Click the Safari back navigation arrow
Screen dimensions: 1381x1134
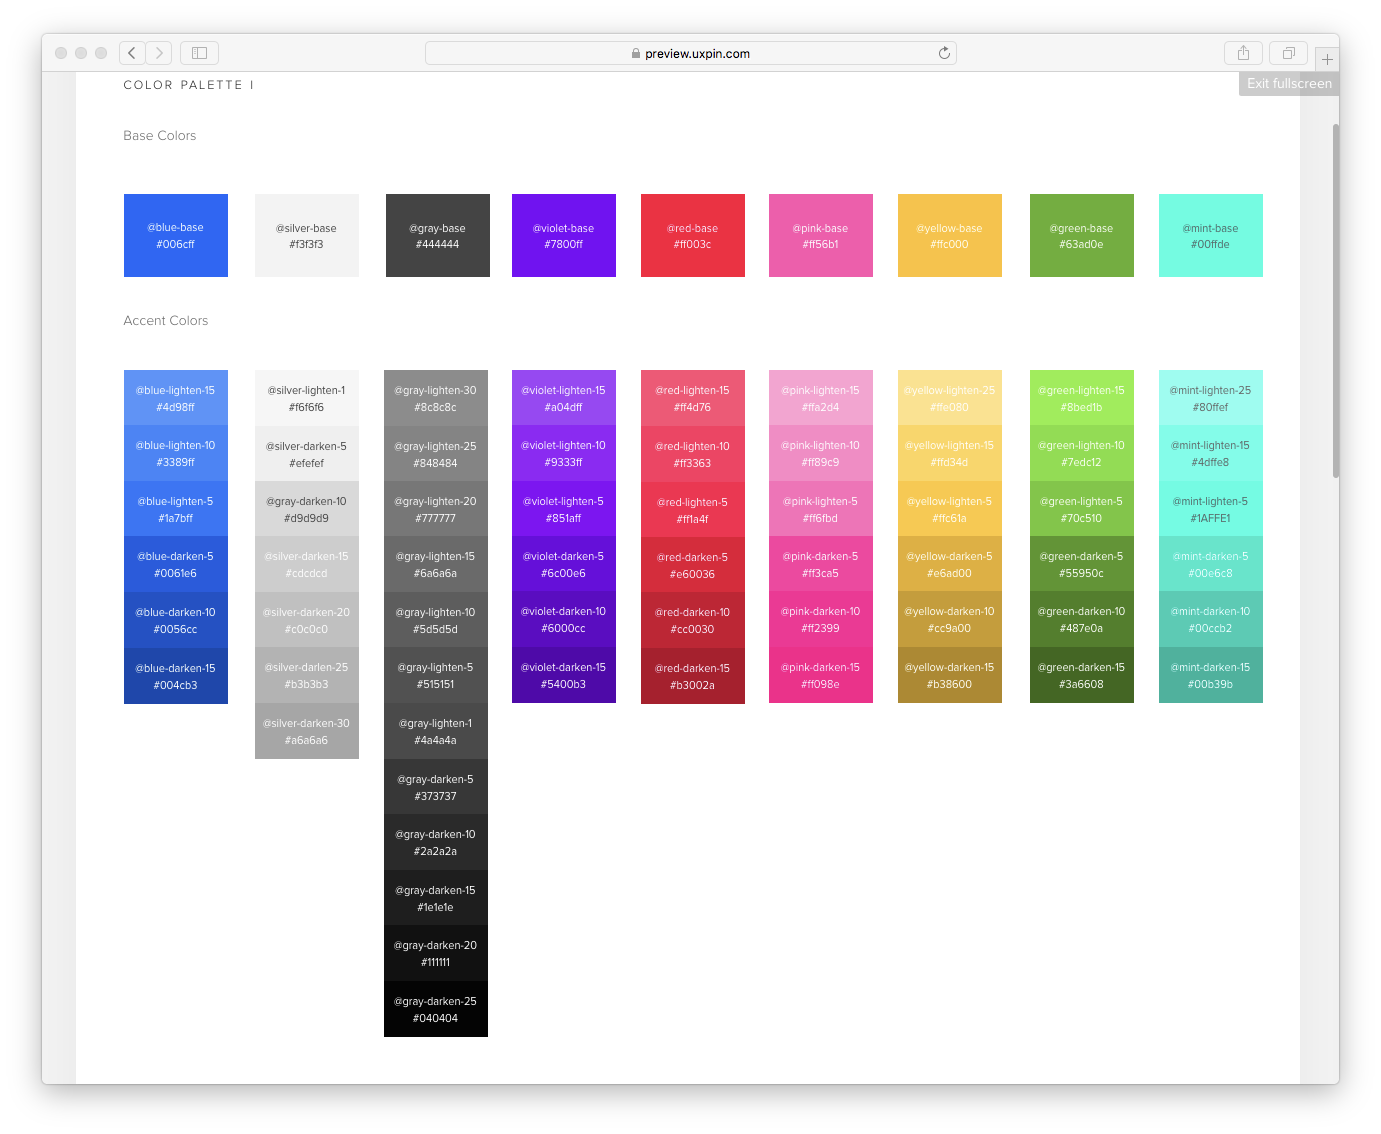point(132,53)
